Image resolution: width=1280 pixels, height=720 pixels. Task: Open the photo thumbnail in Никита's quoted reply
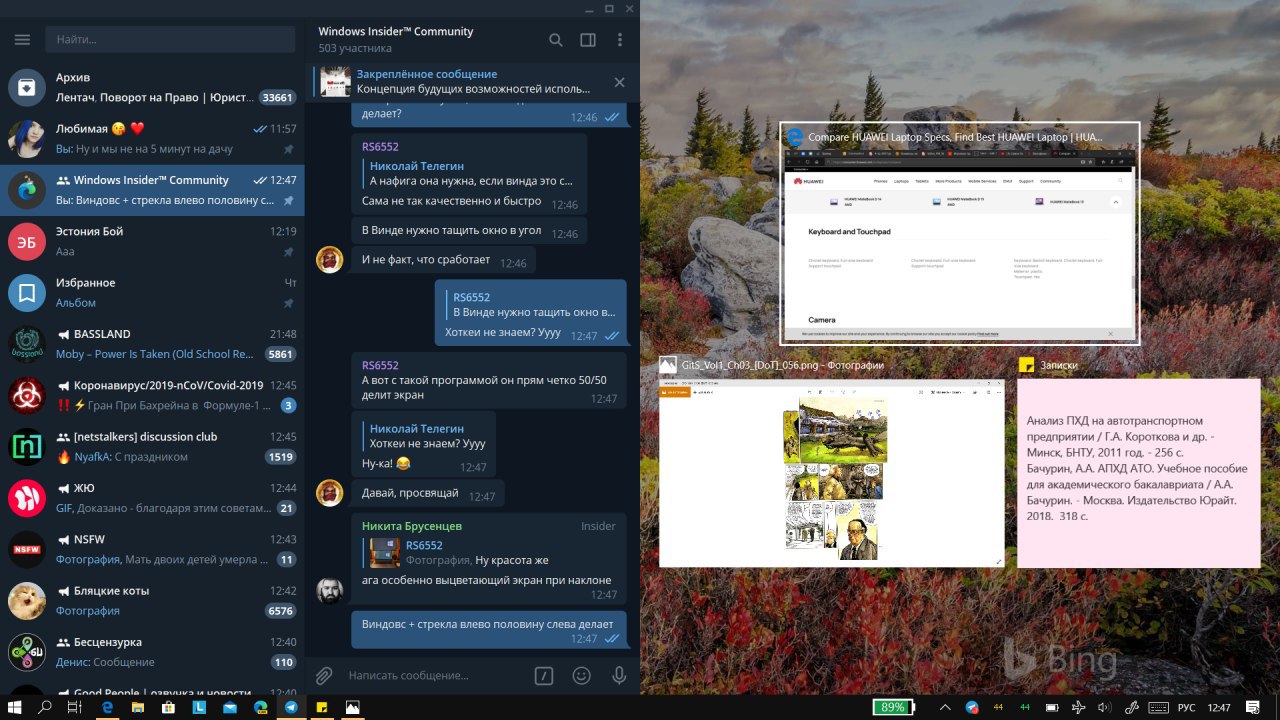click(x=385, y=552)
